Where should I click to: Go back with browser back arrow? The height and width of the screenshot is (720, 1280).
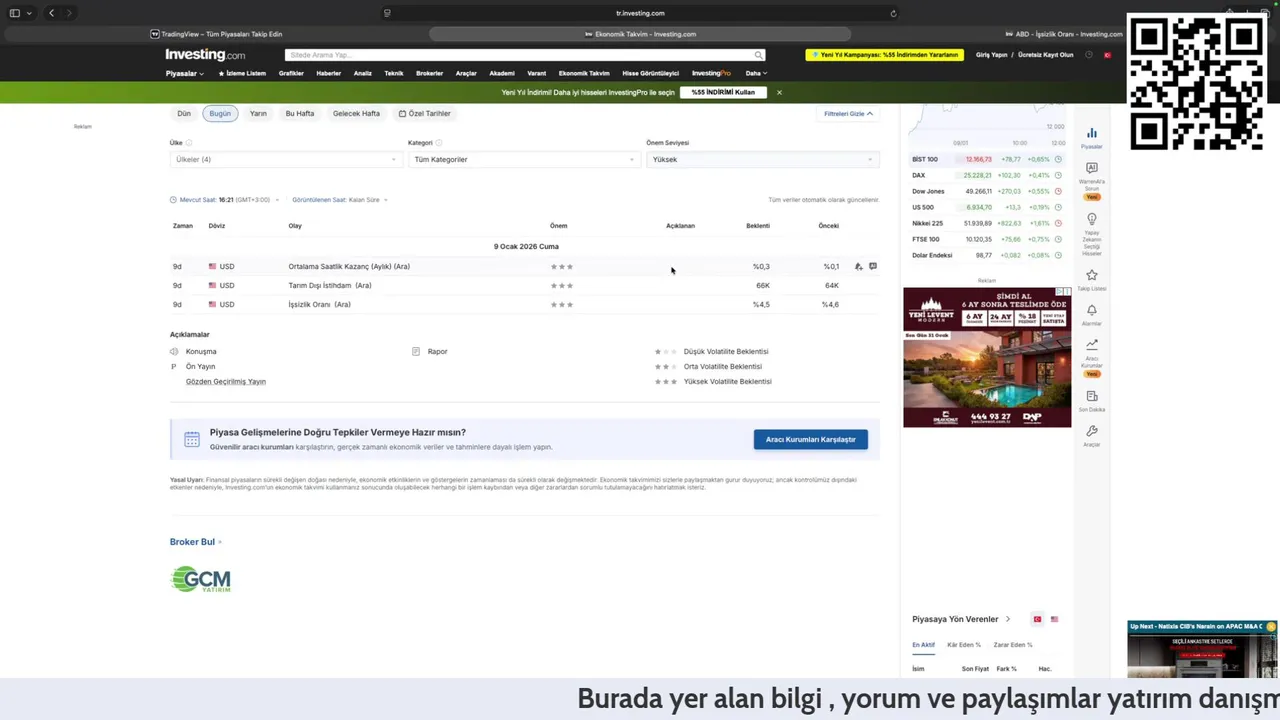51,13
